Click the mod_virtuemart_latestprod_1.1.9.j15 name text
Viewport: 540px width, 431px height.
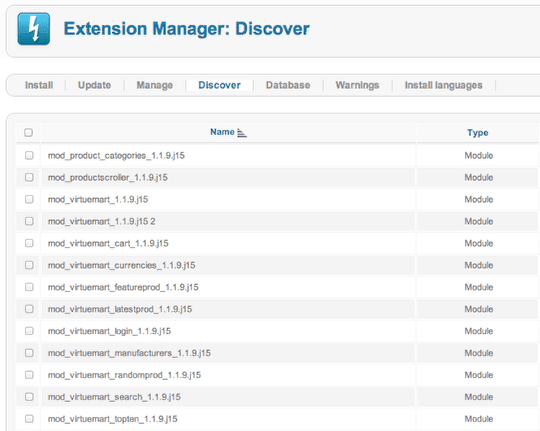click(x=120, y=309)
